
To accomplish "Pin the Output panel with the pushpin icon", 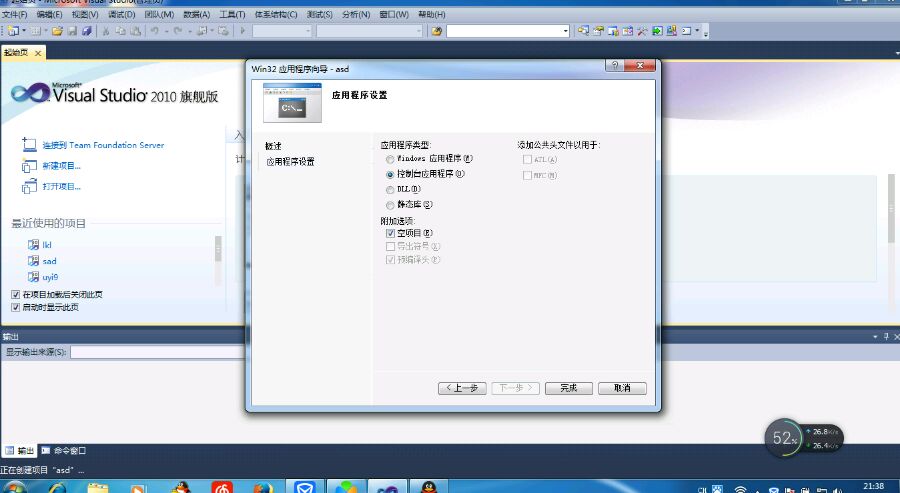I will [886, 336].
